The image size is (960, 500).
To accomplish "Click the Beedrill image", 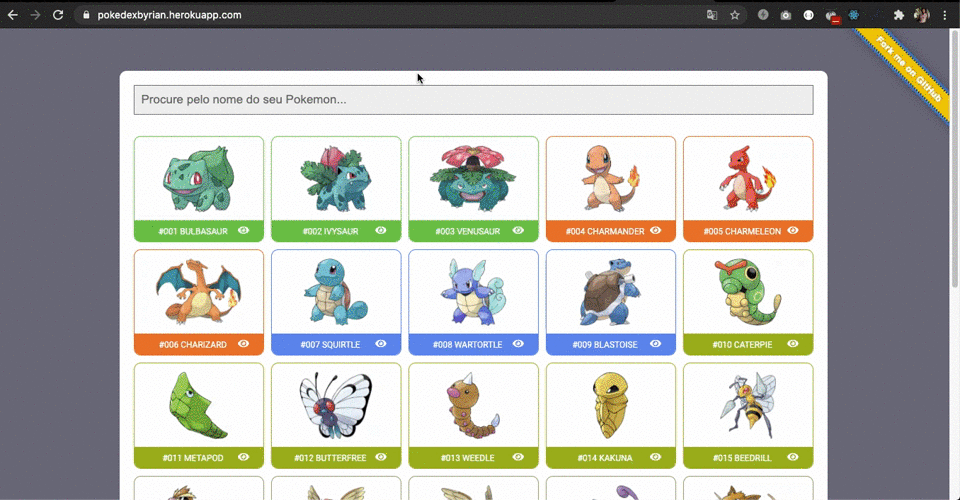I will [748, 405].
